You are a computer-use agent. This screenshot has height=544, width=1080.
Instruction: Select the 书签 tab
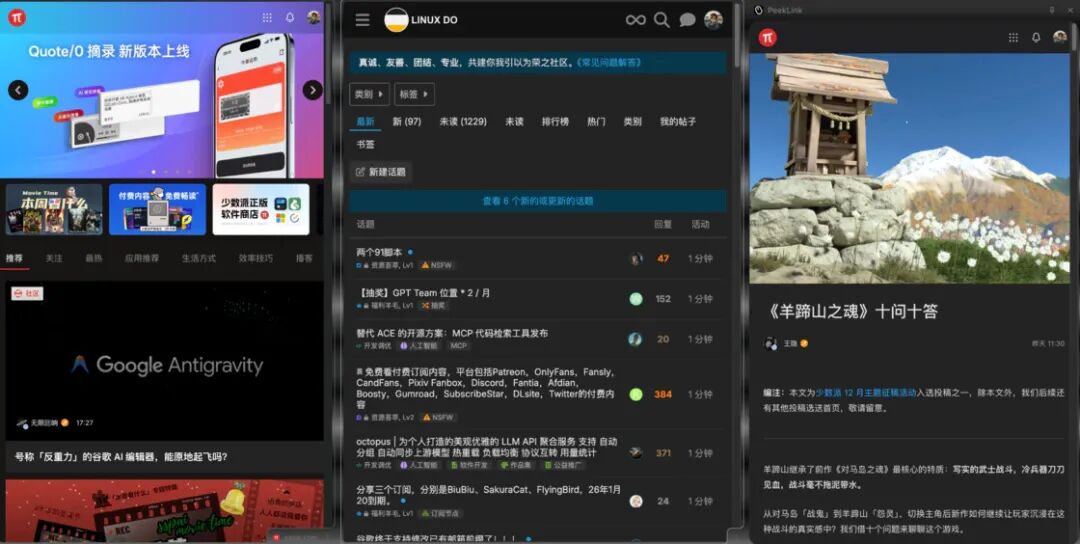[x=366, y=145]
